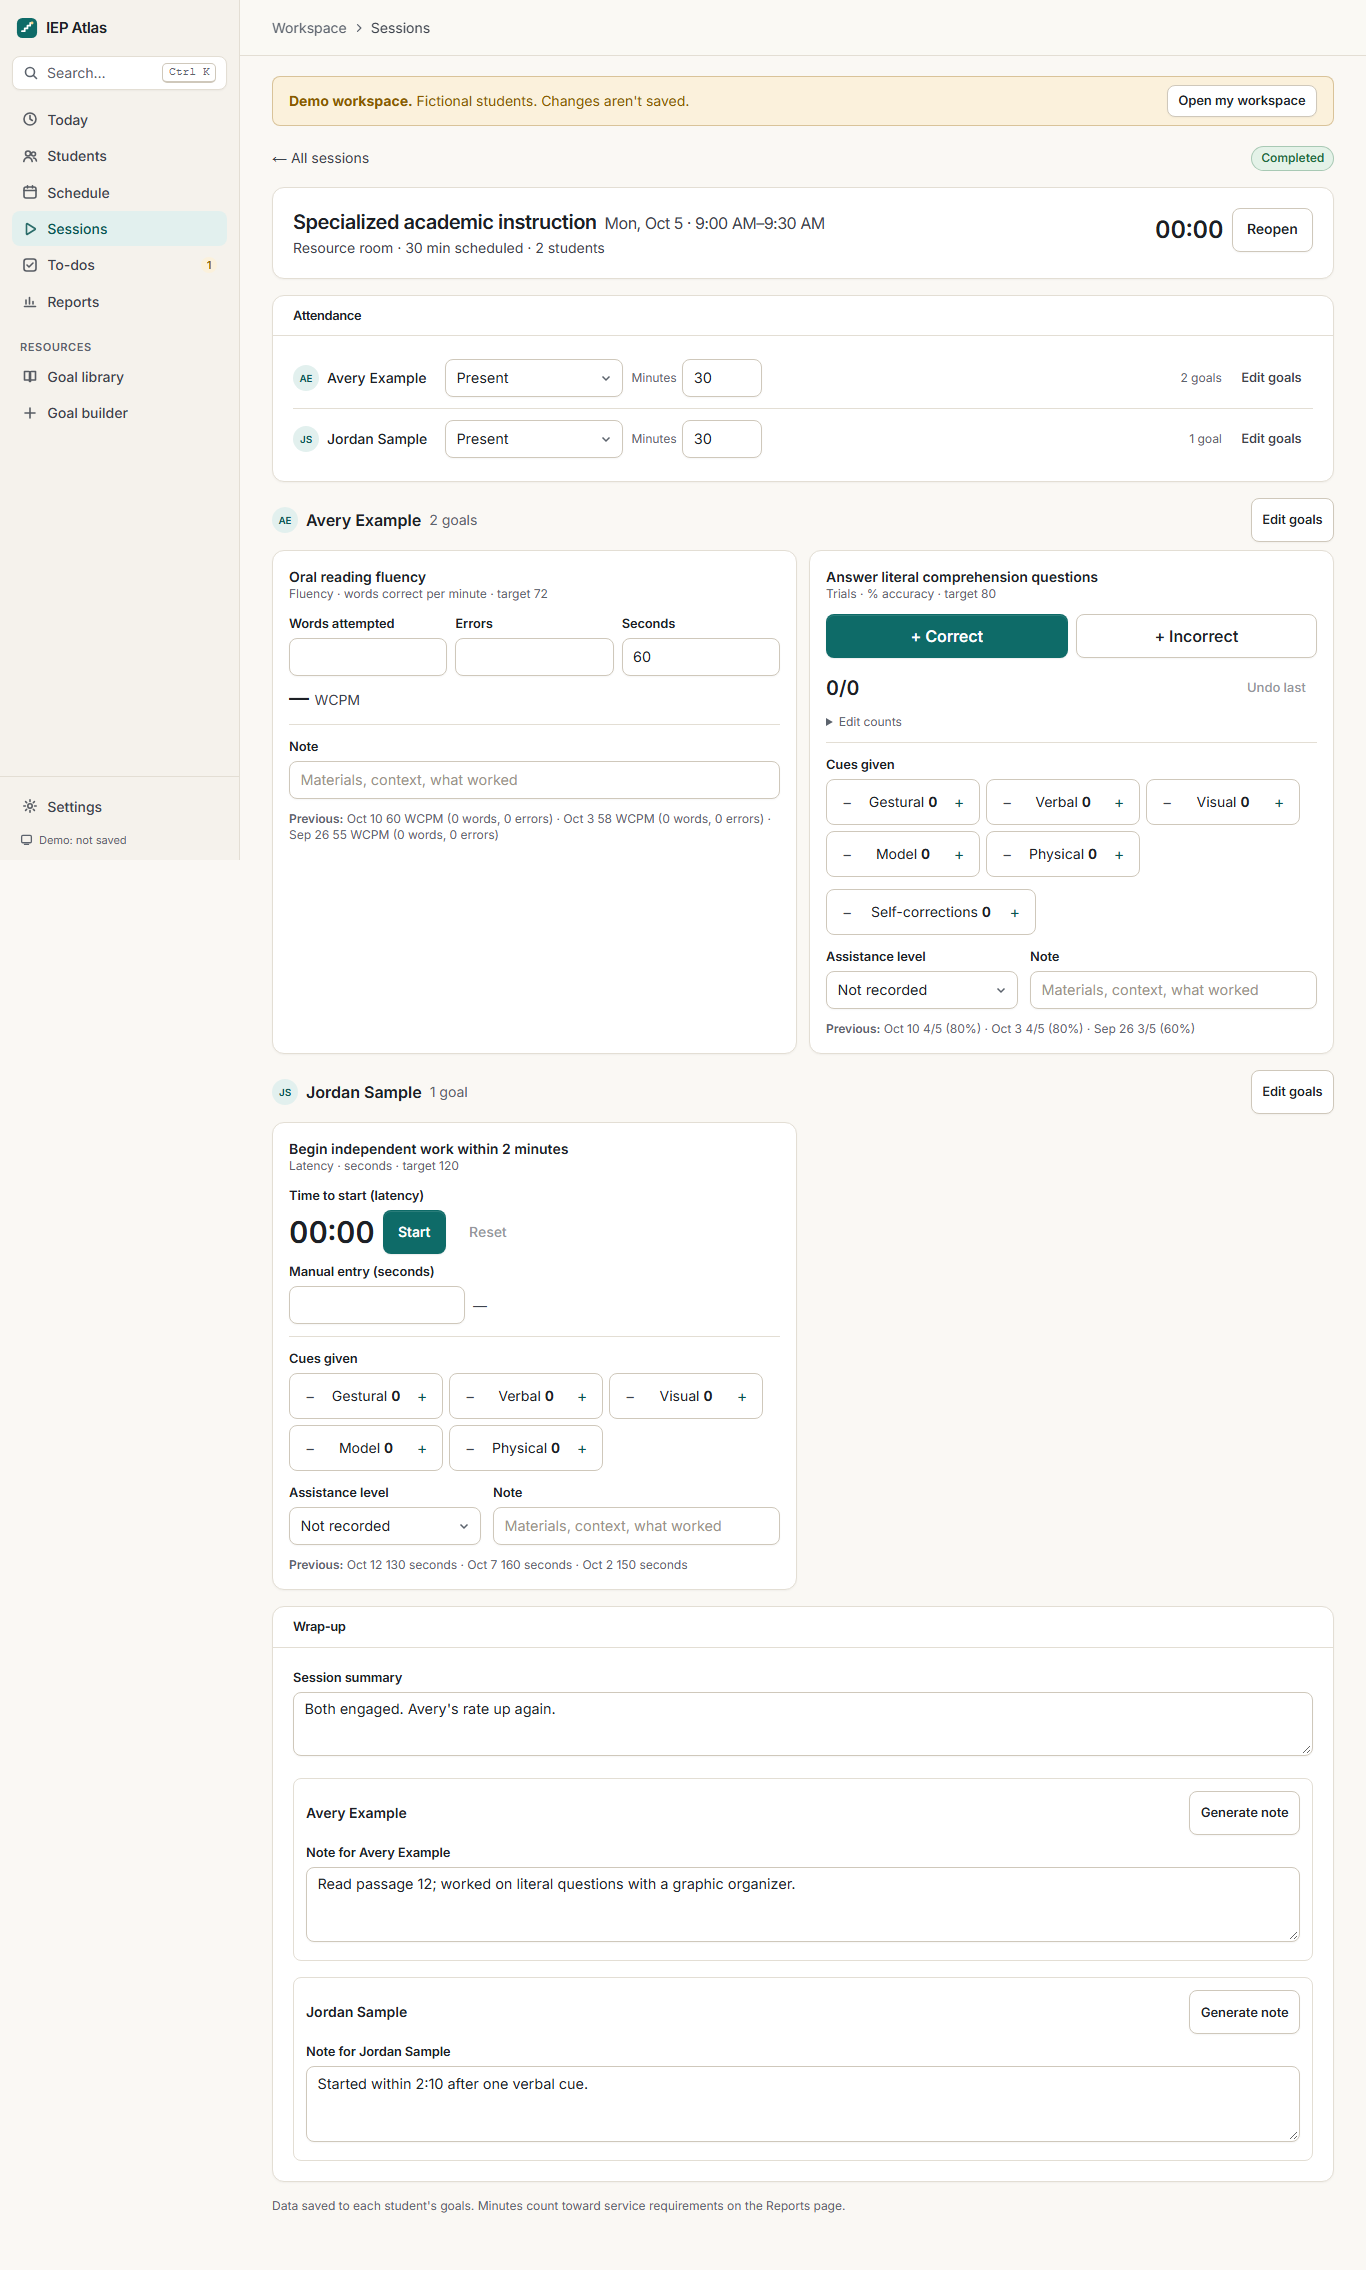Increase Gestural cues in Jordan's goal
Screen dimensions: 1366x2270
coord(422,1397)
